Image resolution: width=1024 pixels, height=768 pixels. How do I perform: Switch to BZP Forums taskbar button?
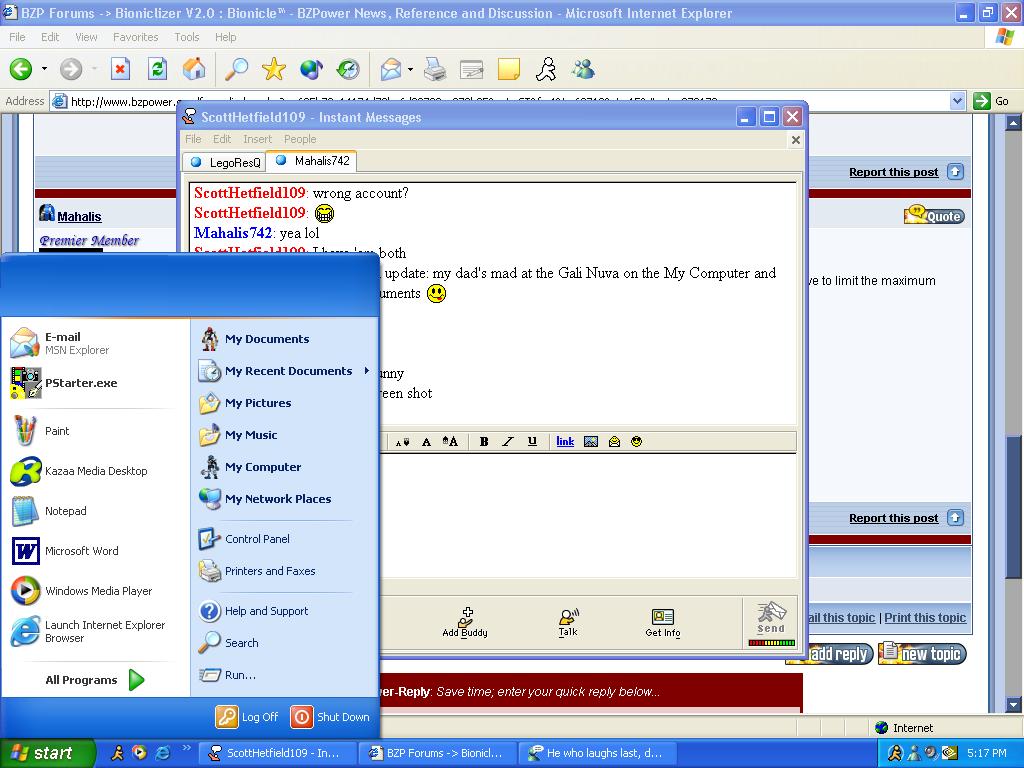click(437, 753)
